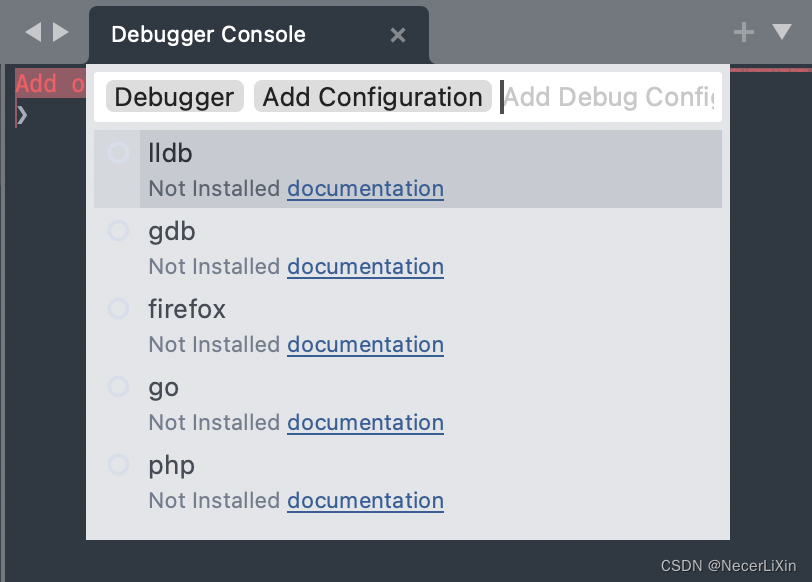Select the php radio button
812x582 pixels.
(118, 465)
